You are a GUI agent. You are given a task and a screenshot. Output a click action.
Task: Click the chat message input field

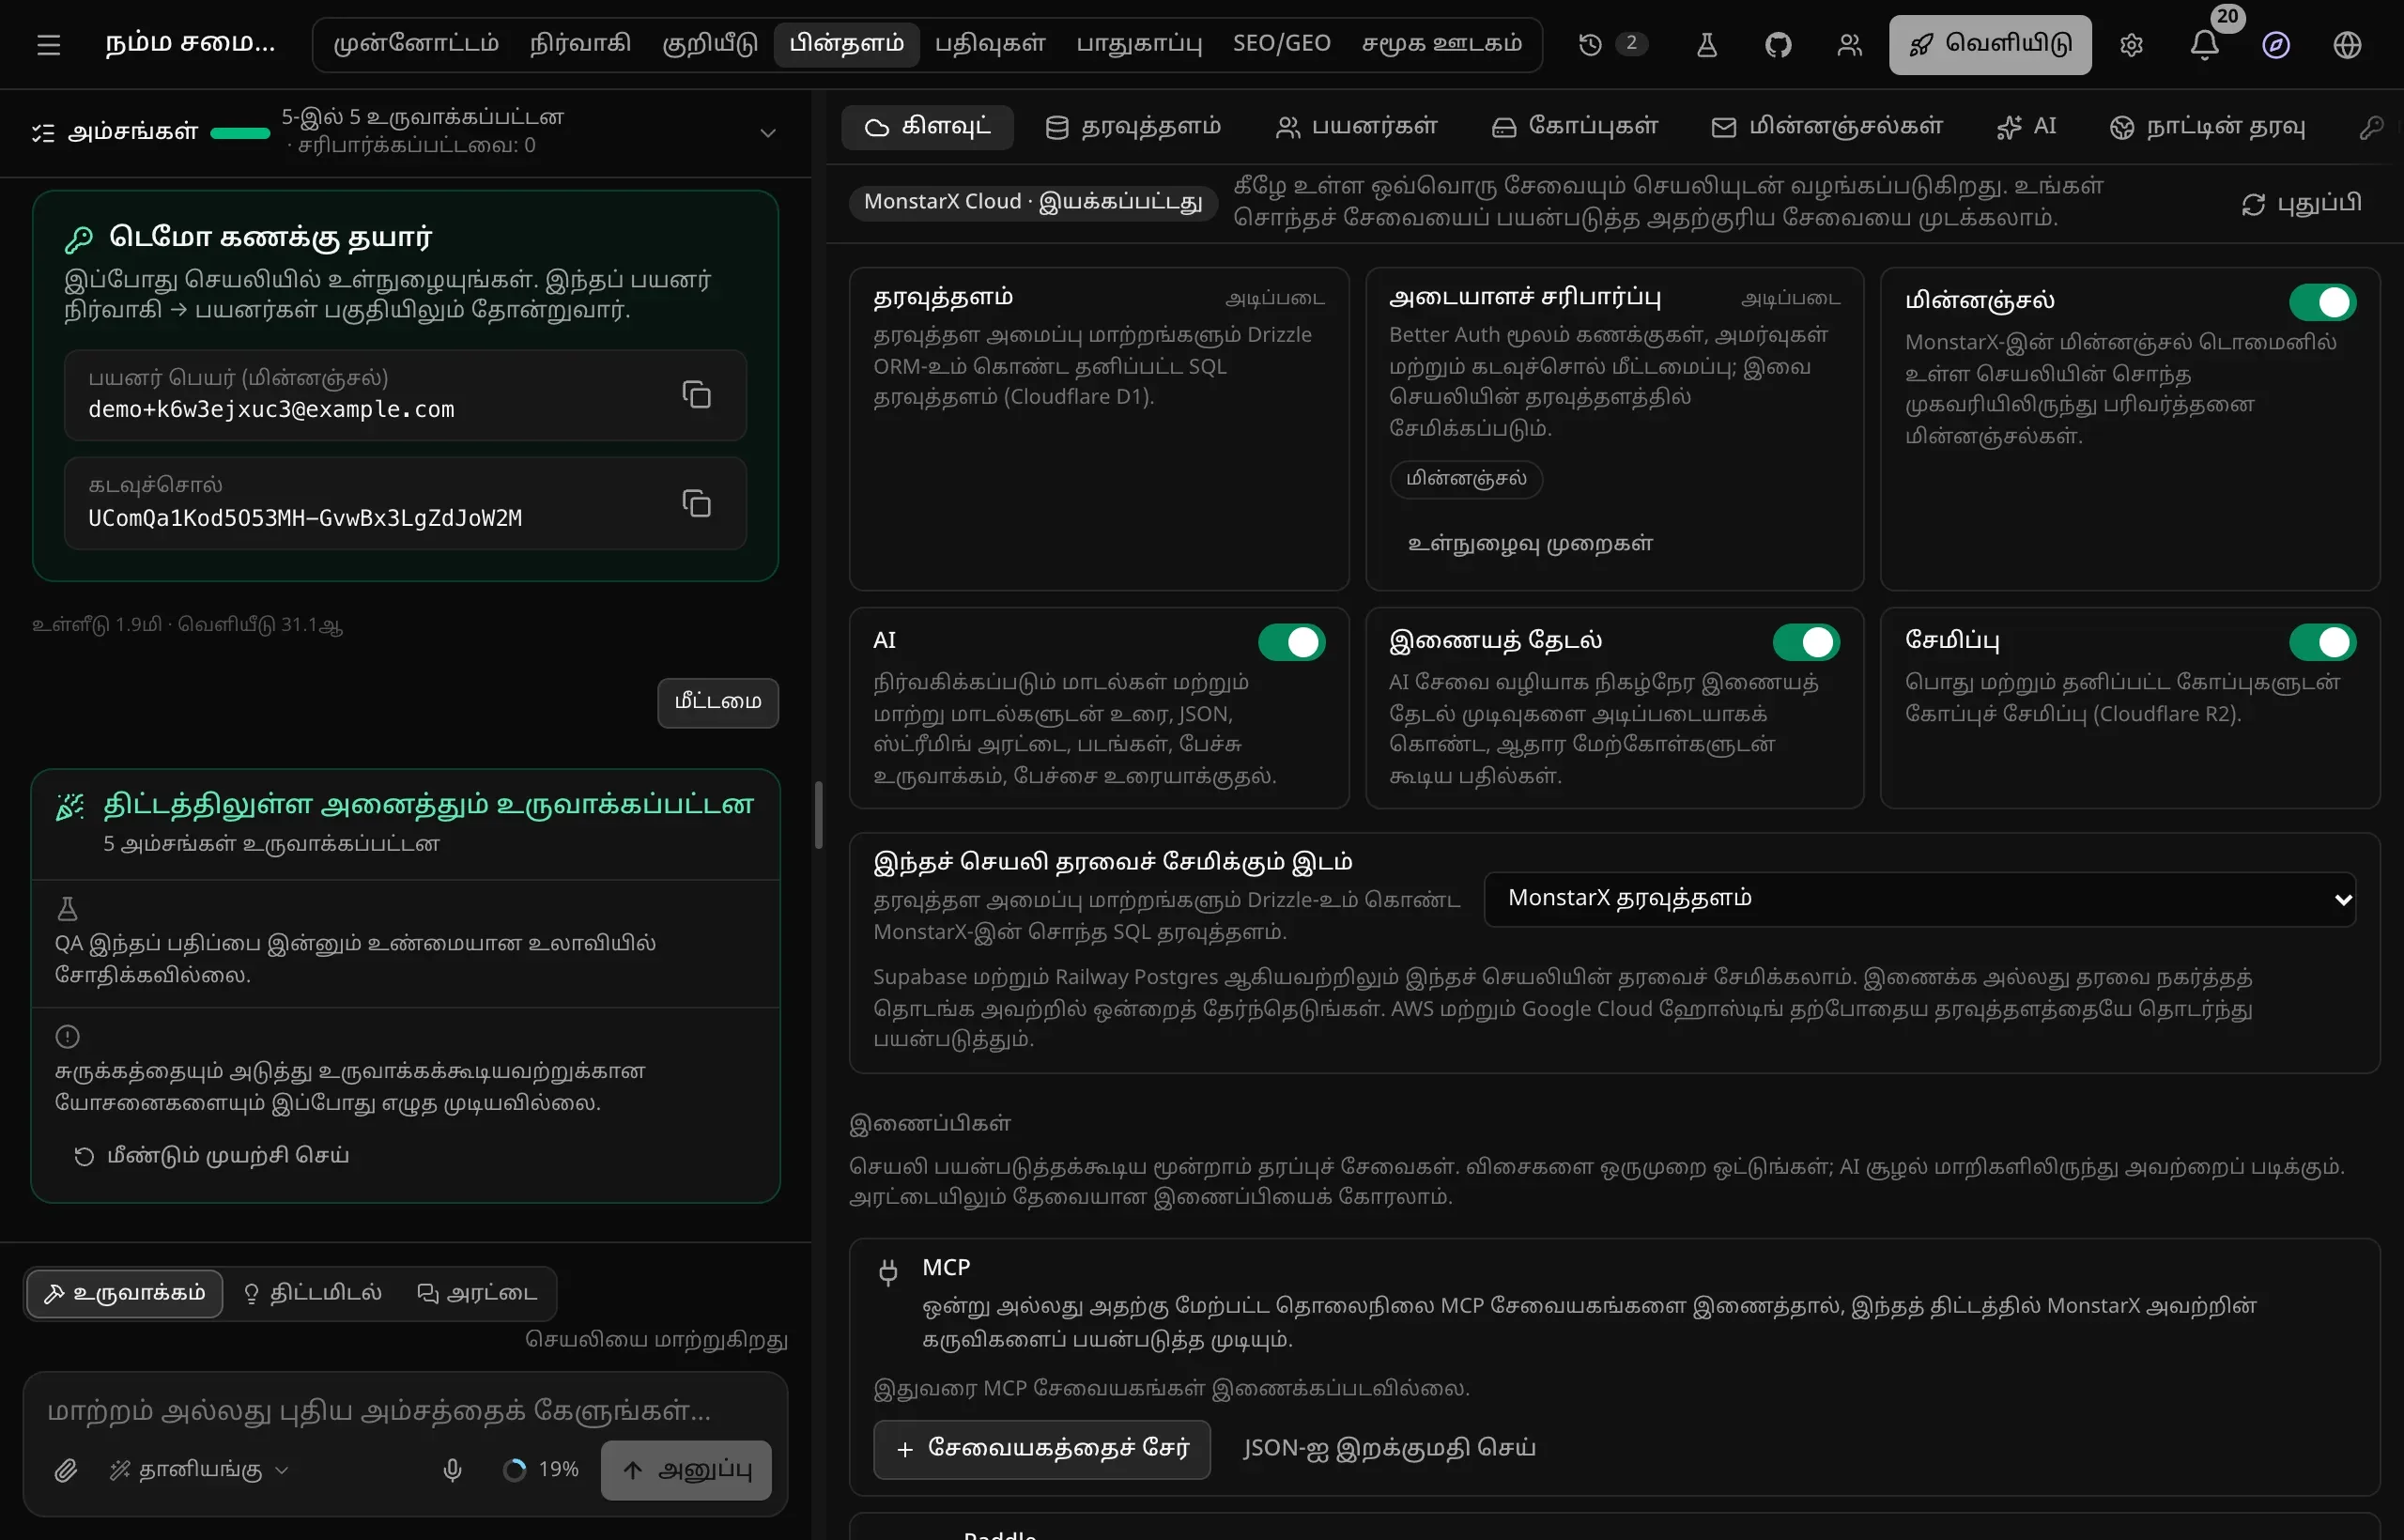pyautogui.click(x=405, y=1412)
